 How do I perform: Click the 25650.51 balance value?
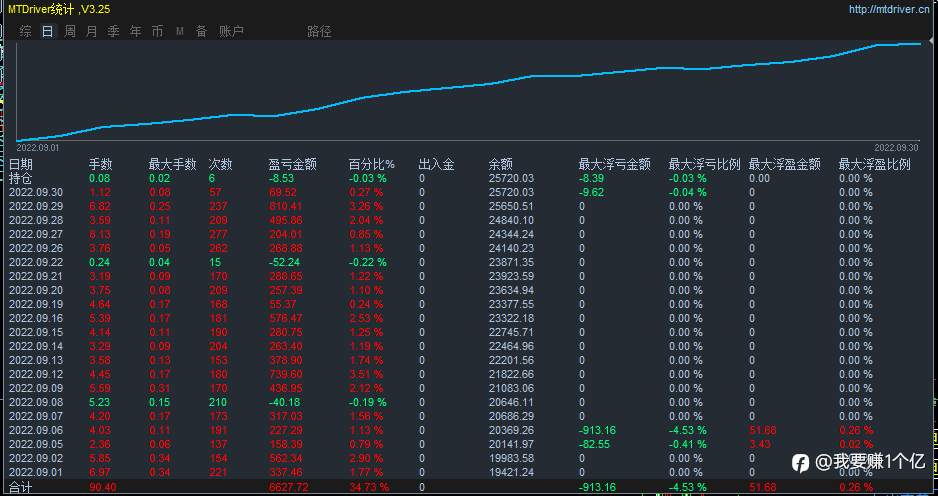pos(511,206)
